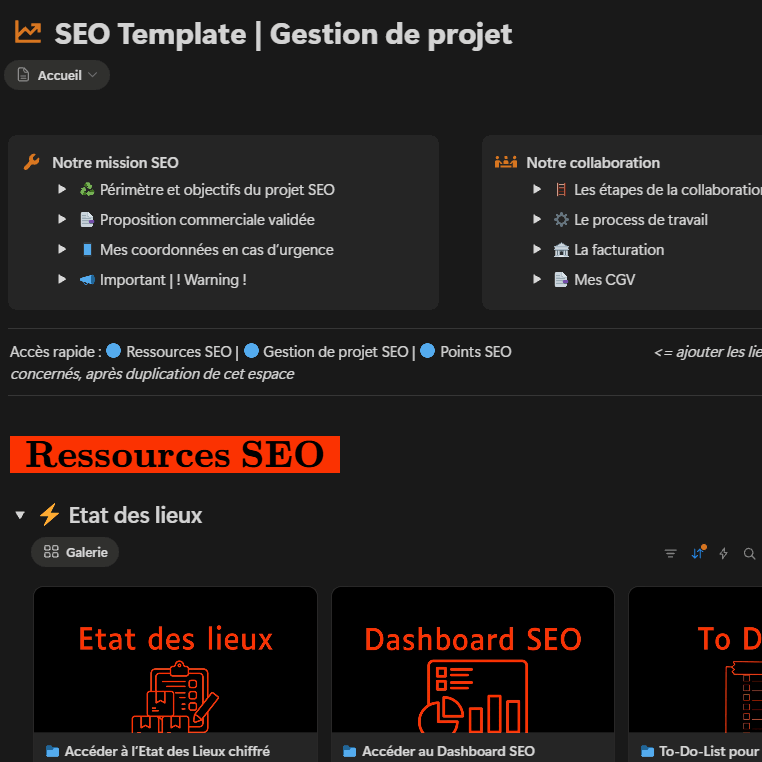
Task: Expand the Périmètre et objectifs du projet SEO toggle
Action: coord(62,189)
